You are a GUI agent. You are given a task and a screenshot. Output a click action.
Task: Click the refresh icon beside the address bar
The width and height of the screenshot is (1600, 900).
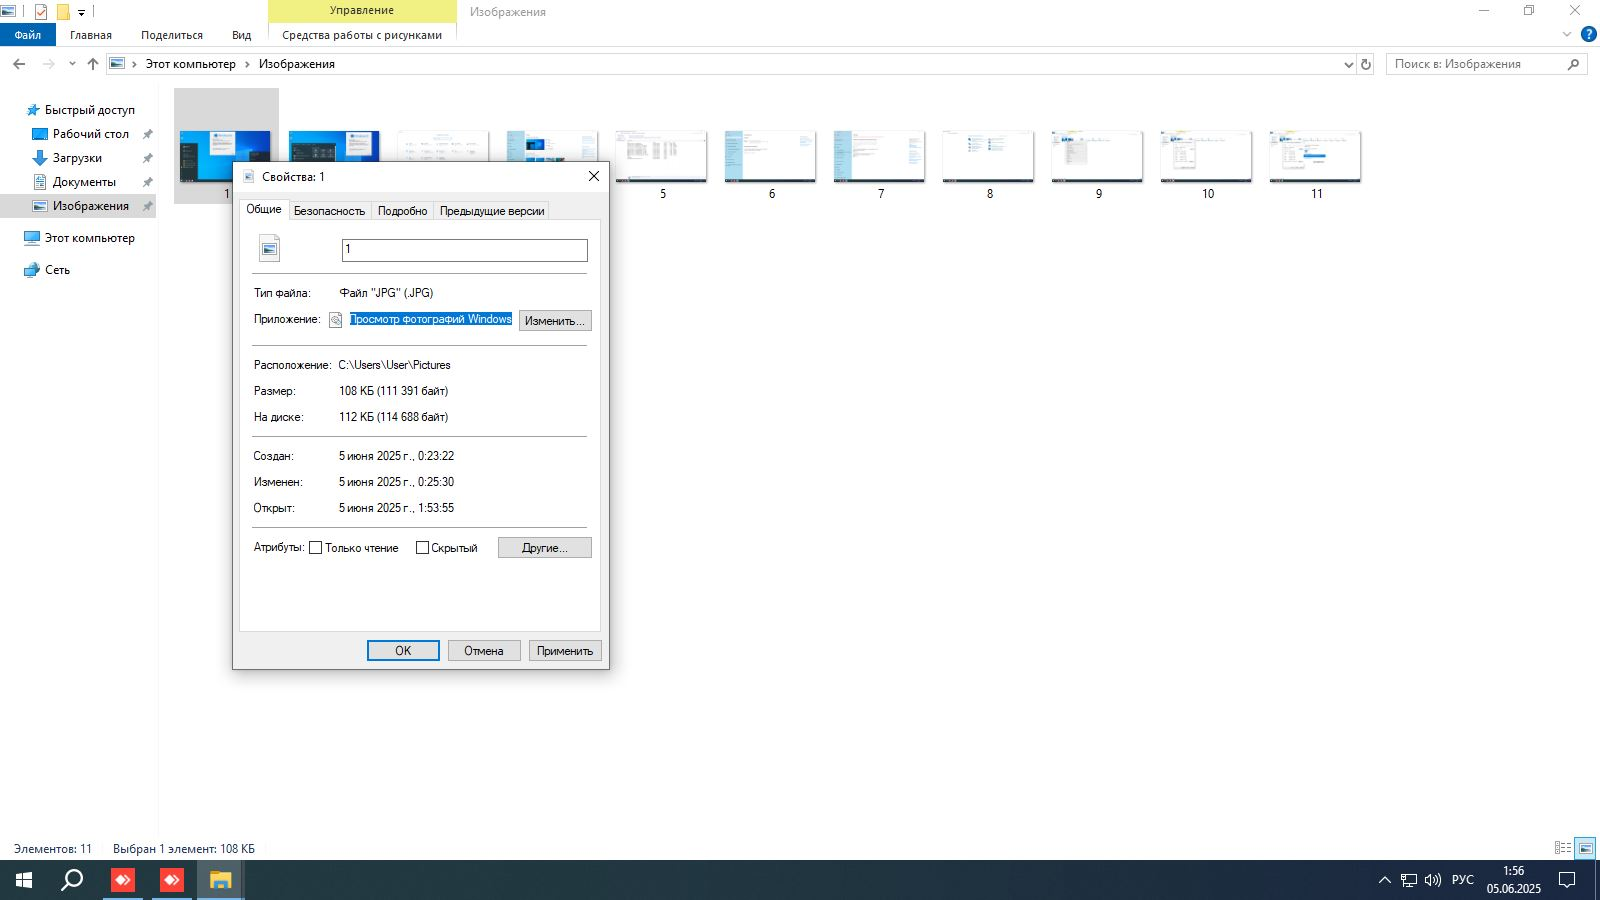tap(1366, 64)
